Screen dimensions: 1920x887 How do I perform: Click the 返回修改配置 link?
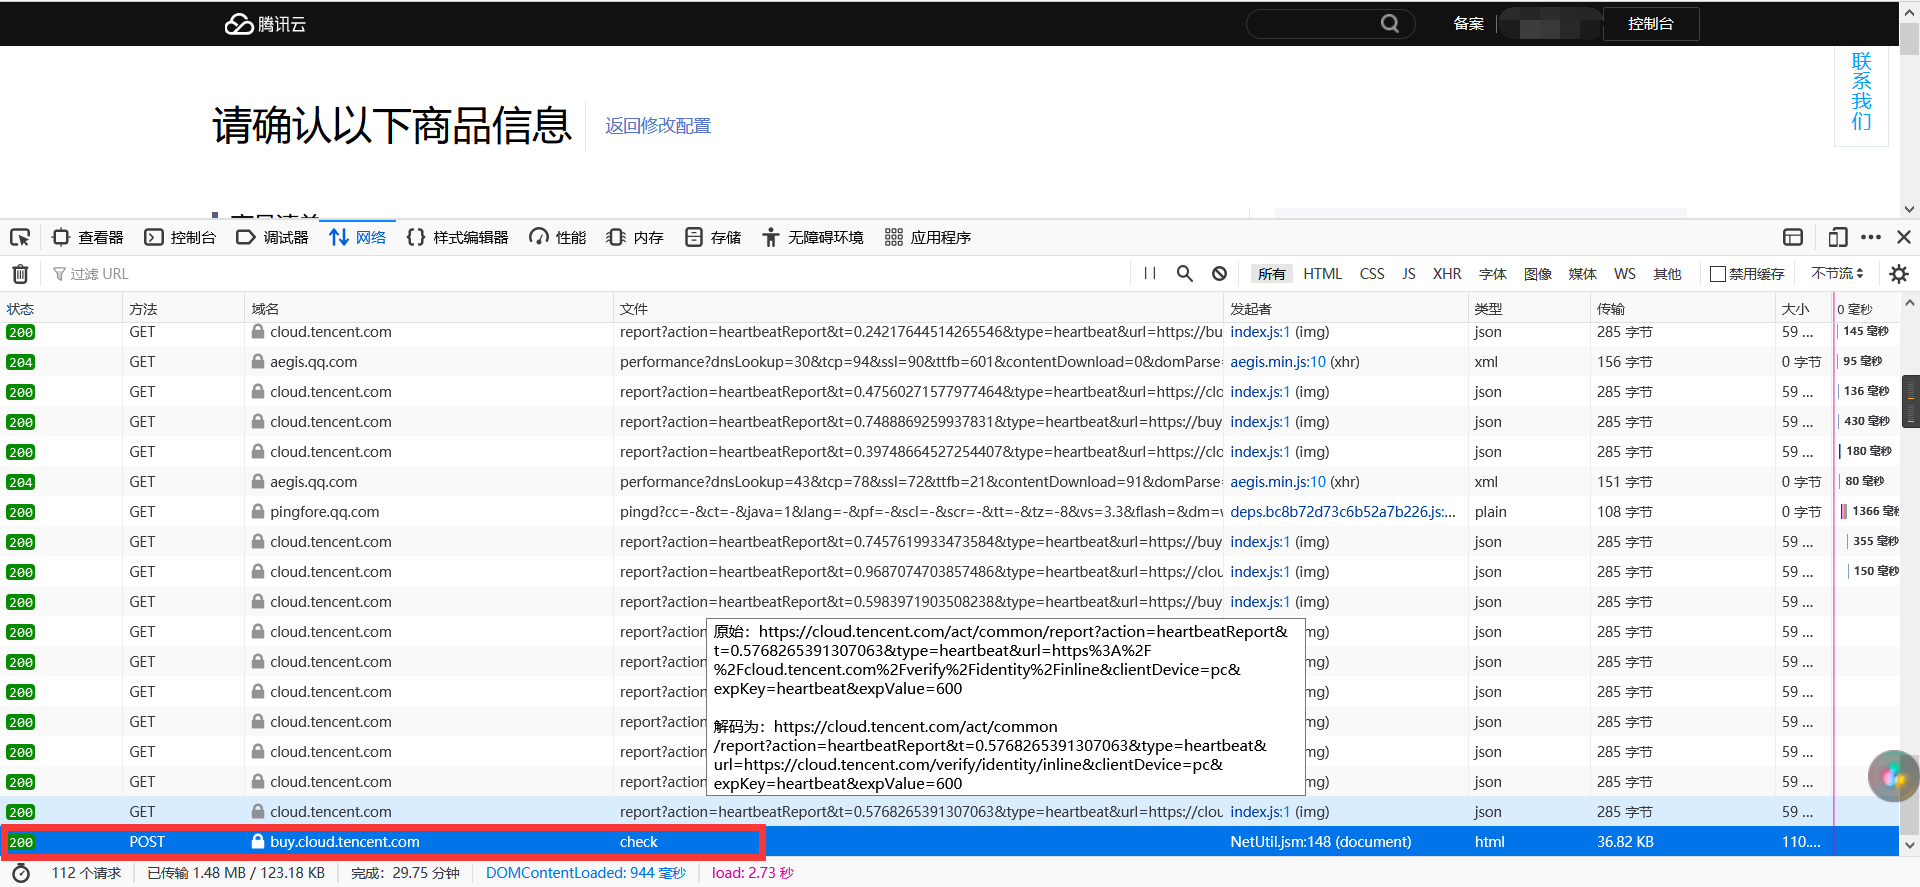point(658,126)
